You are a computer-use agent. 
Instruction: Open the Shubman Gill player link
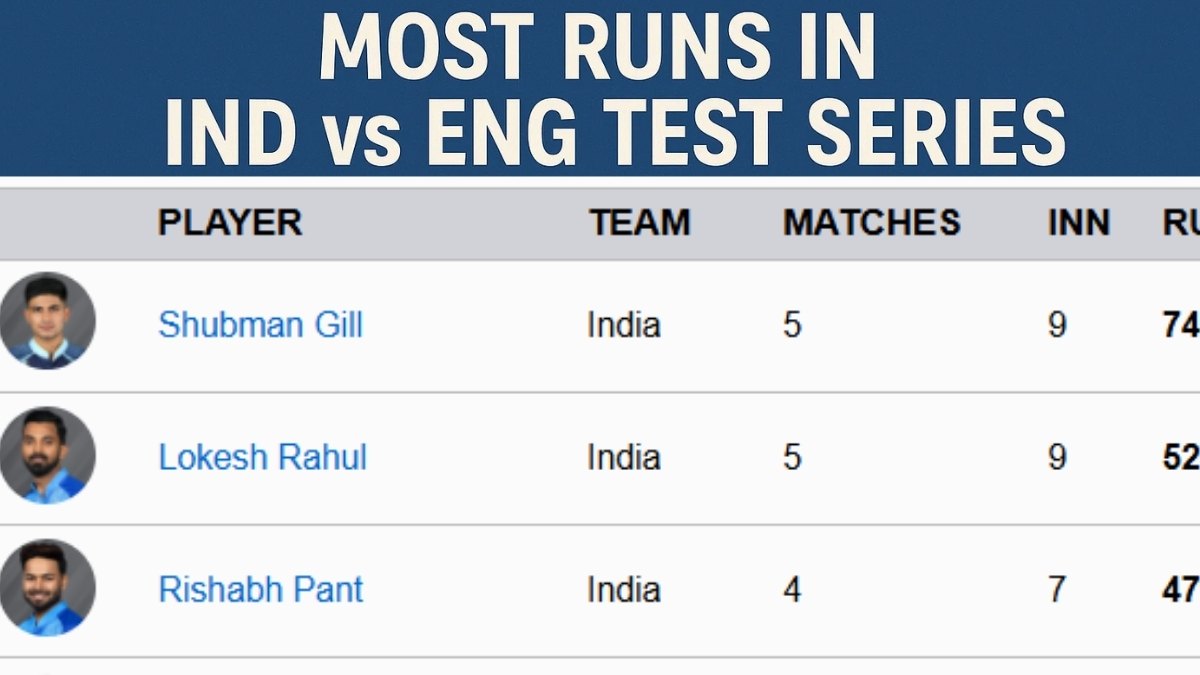[x=260, y=325]
